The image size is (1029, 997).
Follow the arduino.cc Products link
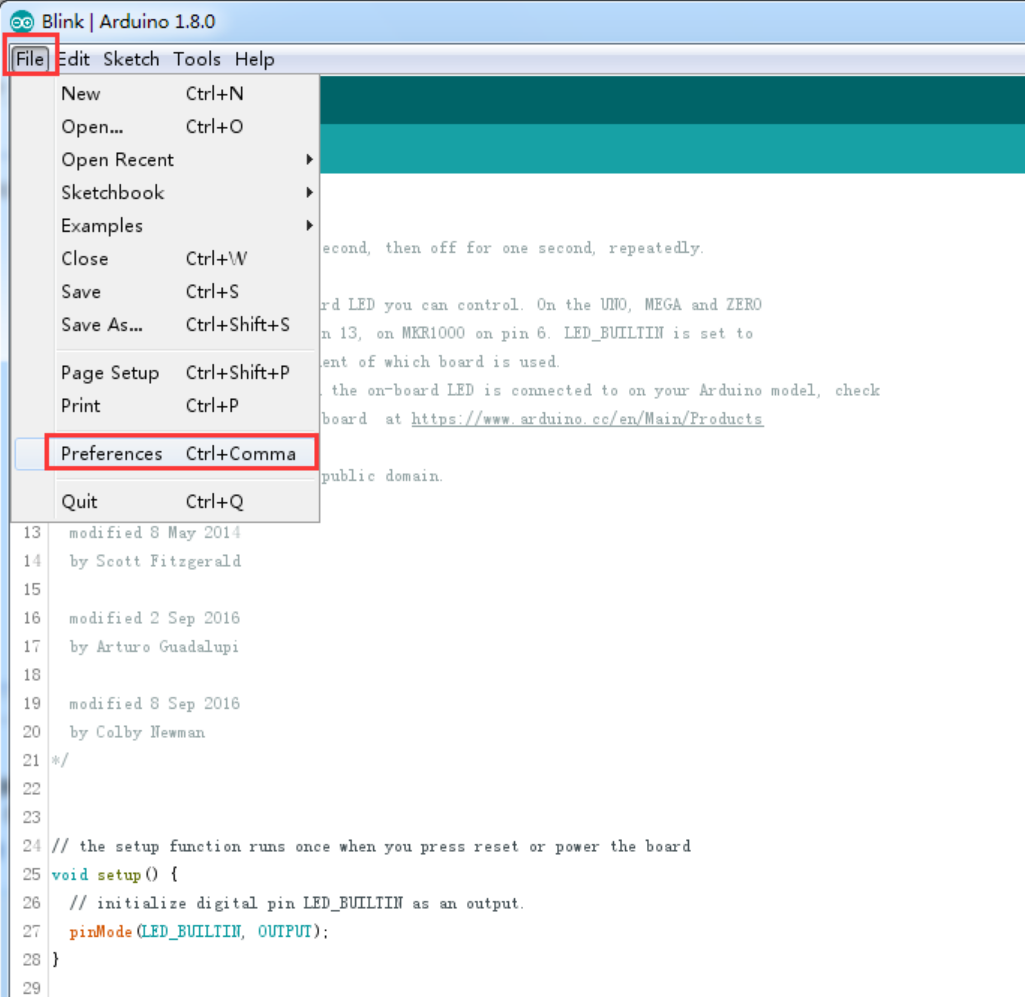587,419
